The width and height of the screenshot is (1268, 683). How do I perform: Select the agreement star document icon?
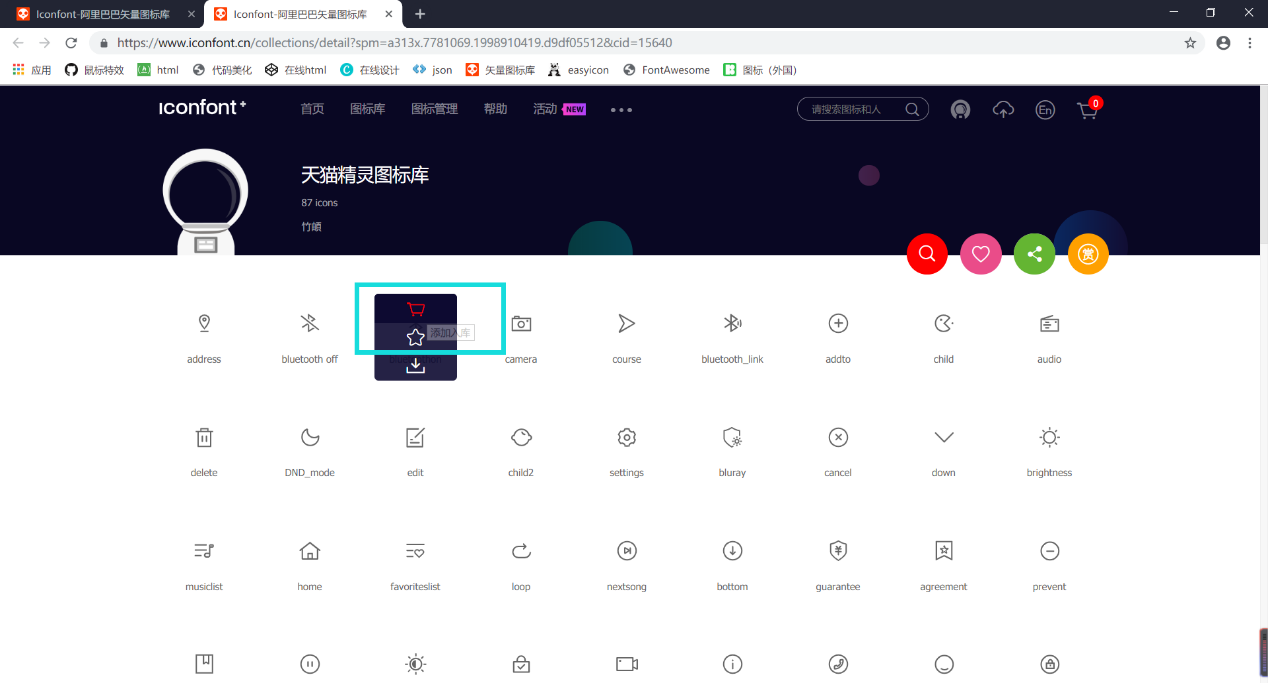coord(944,551)
